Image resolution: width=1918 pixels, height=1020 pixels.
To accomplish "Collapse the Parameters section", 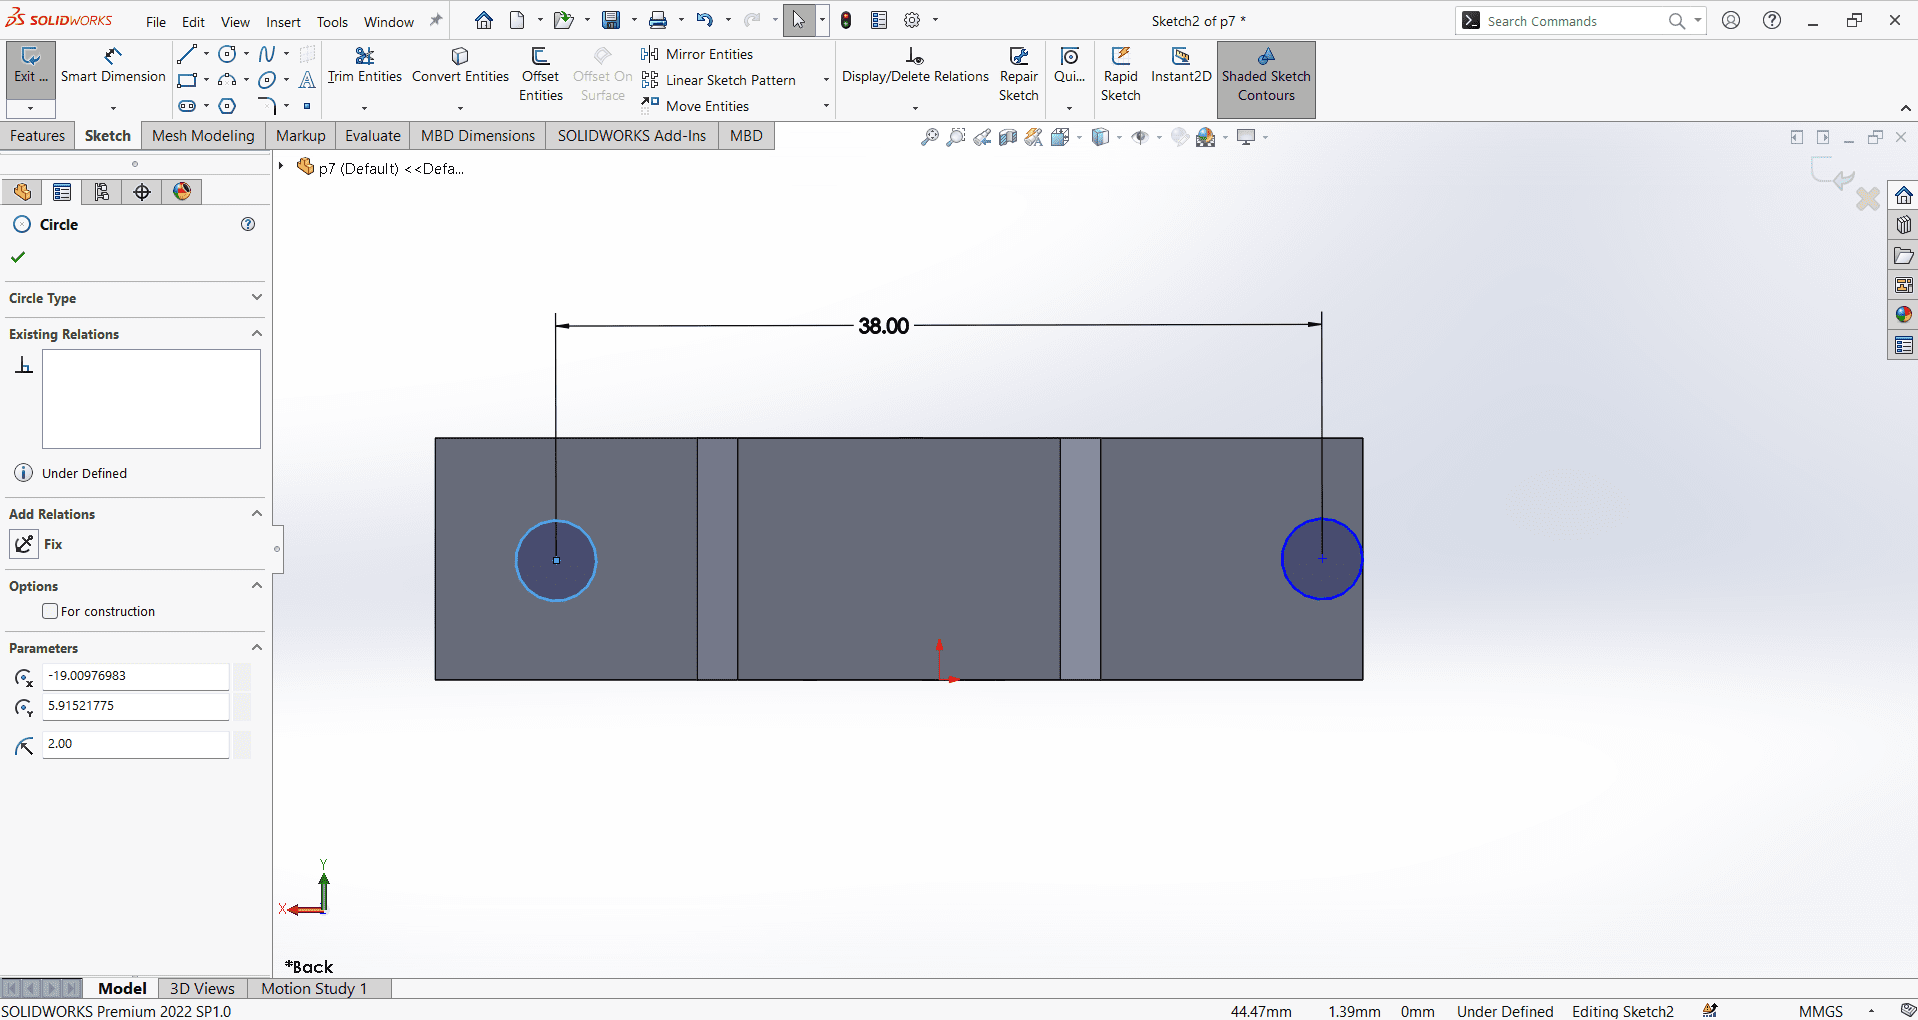I will (x=257, y=647).
